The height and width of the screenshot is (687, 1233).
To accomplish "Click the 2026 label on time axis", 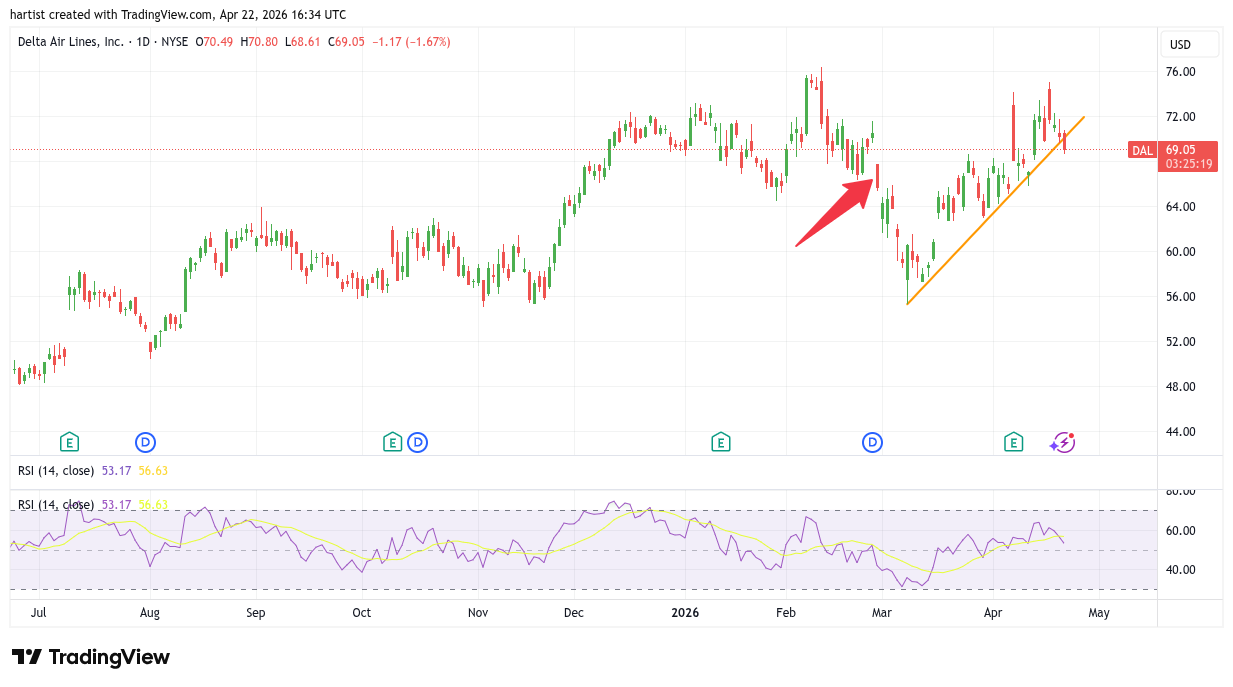I will tap(685, 612).
